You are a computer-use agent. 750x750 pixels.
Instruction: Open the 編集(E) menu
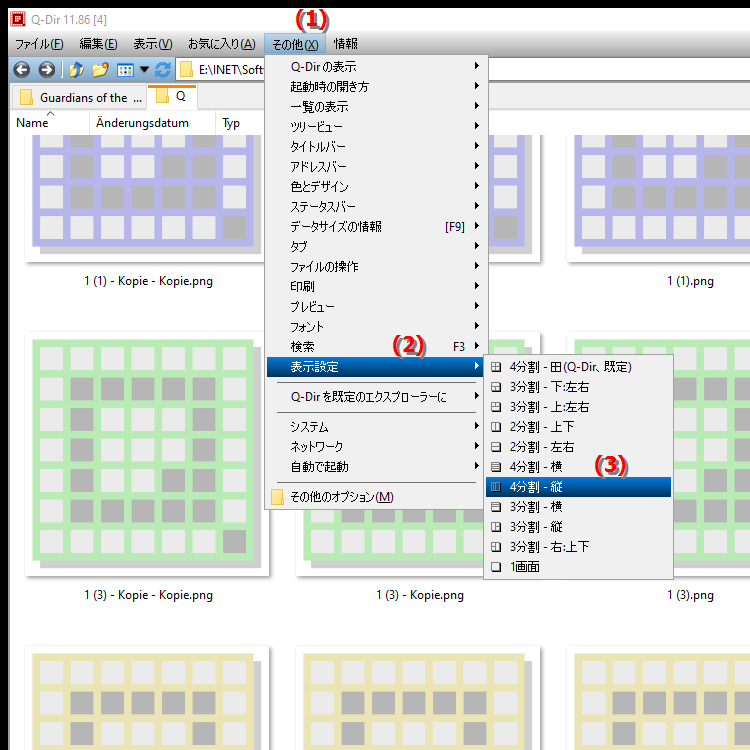(x=98, y=44)
